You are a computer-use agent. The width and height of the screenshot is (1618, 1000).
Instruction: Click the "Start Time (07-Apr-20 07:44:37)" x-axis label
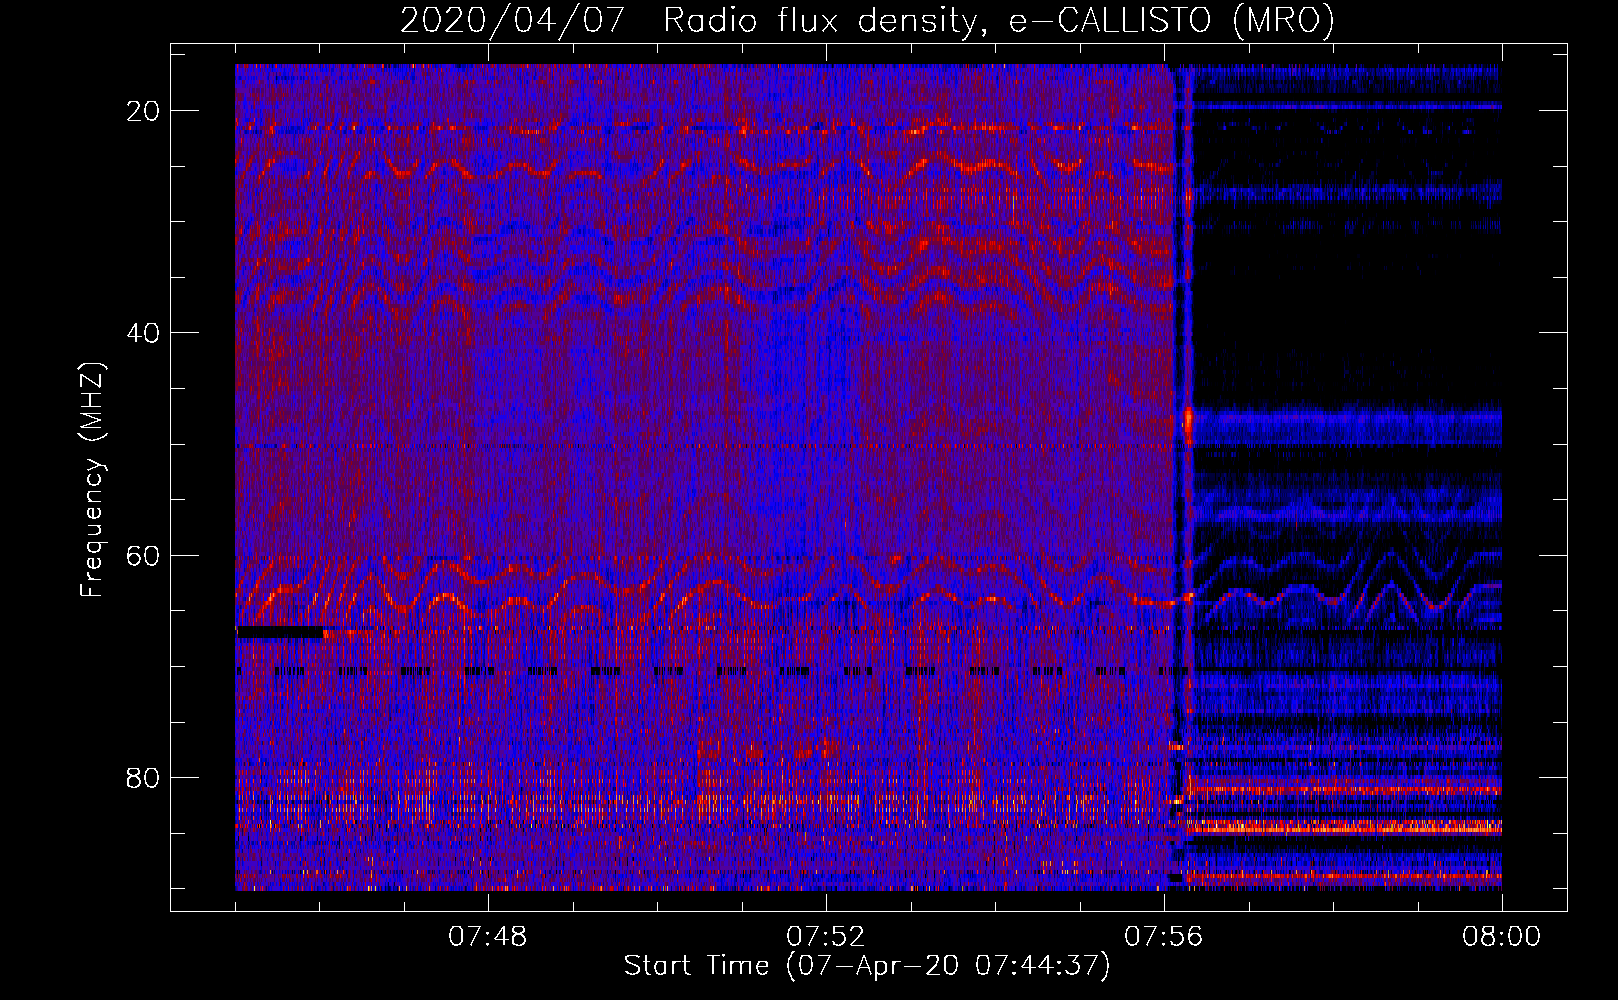point(867,966)
